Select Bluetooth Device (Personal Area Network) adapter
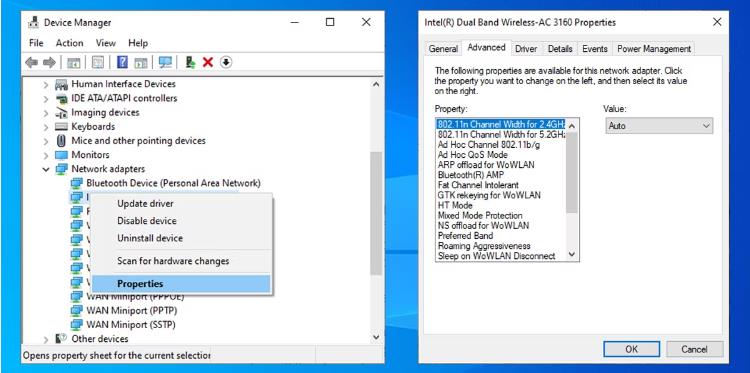 [x=173, y=183]
